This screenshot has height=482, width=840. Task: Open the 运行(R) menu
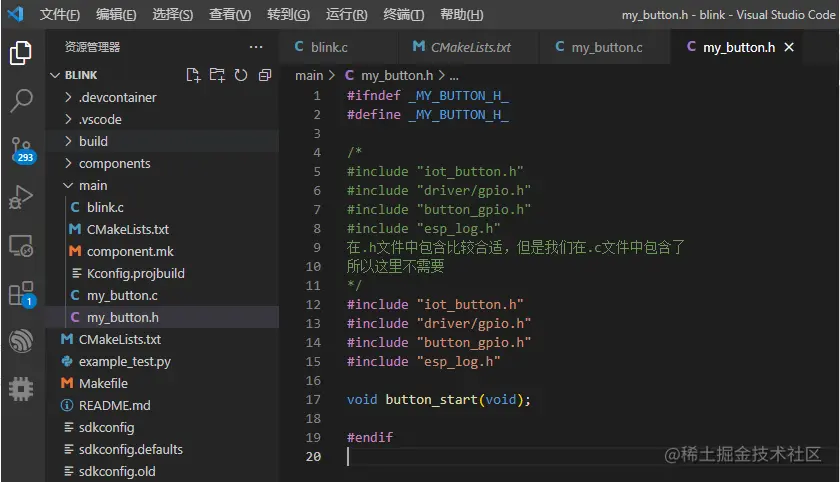[347, 14]
